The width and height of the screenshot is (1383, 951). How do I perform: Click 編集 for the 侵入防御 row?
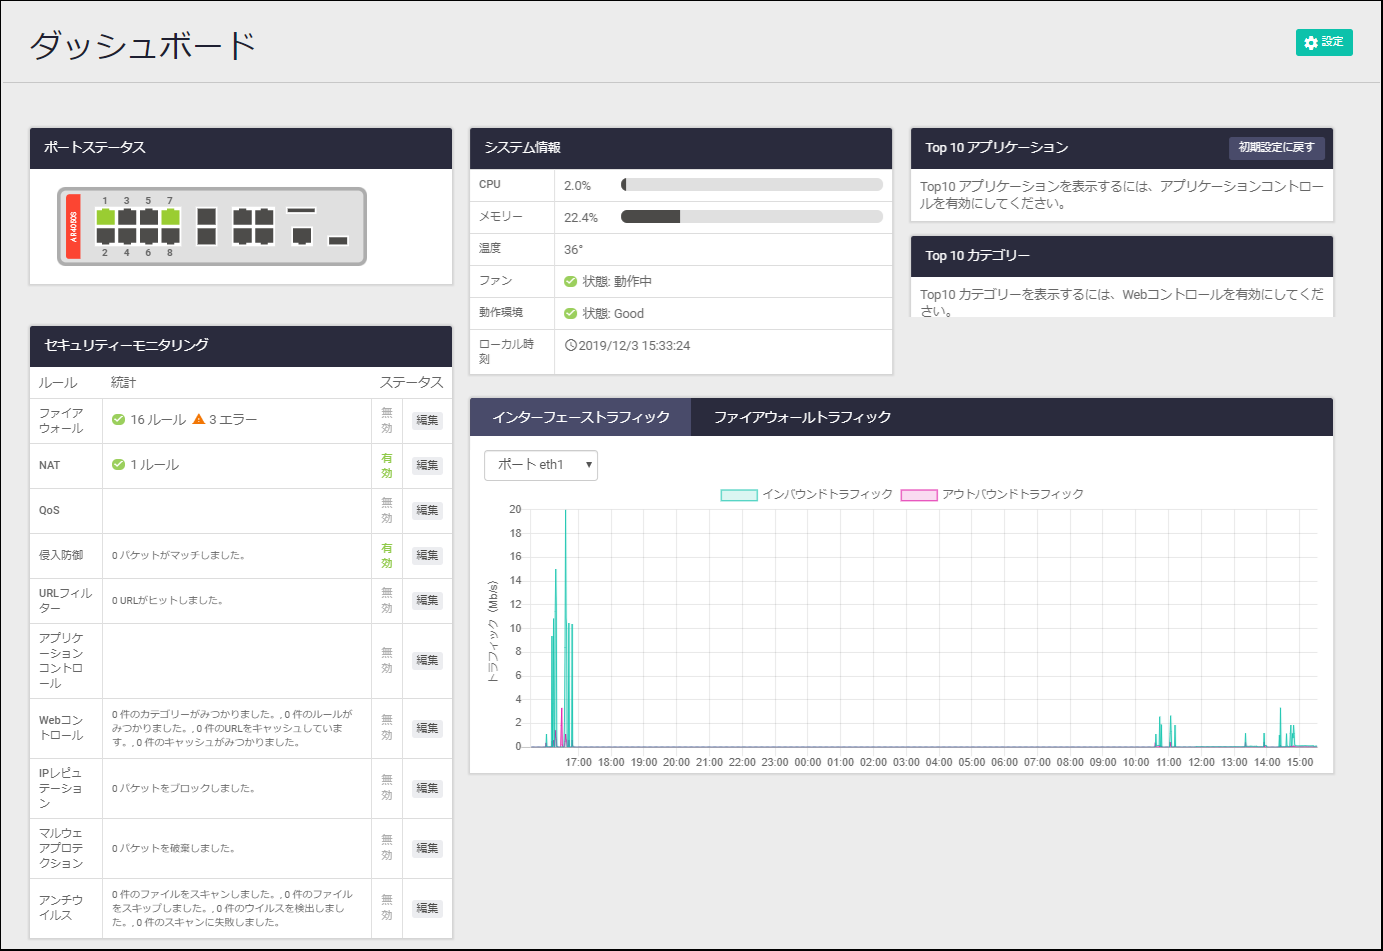(x=427, y=556)
